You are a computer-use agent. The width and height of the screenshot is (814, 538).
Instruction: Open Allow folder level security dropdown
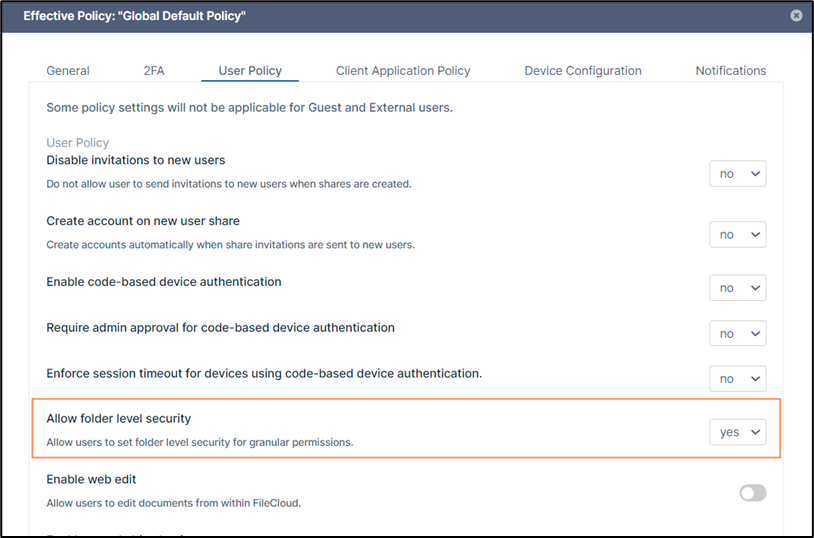[738, 432]
